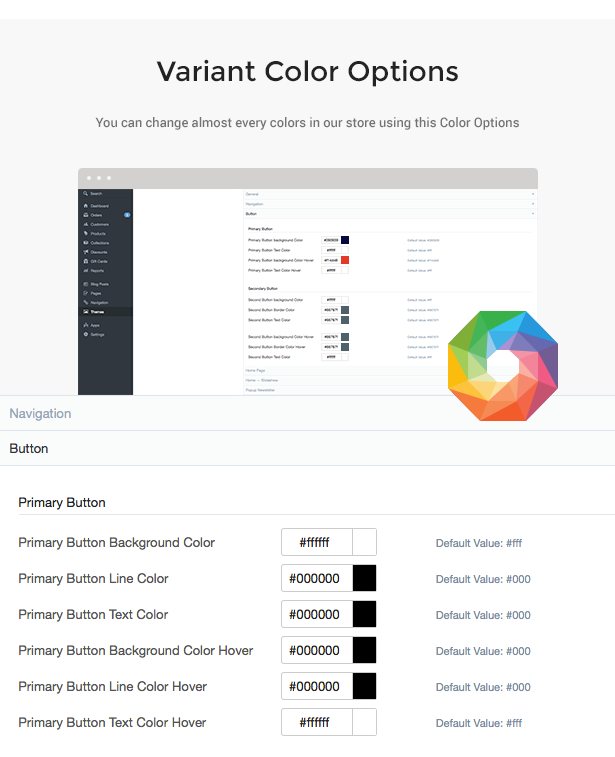Image resolution: width=615 pixels, height=757 pixels.
Task: Click the Primary Button Background Color swatch
Action: (364, 543)
